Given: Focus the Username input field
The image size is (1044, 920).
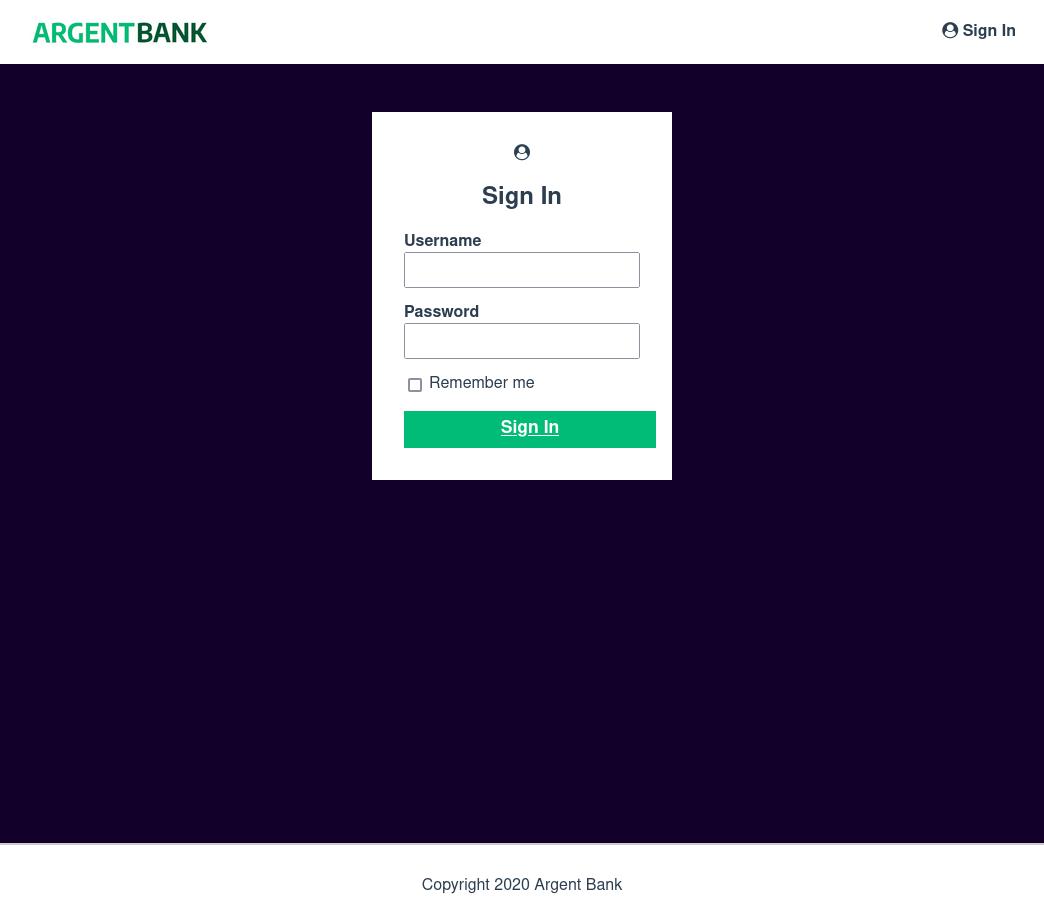Looking at the screenshot, I should (x=522, y=270).
